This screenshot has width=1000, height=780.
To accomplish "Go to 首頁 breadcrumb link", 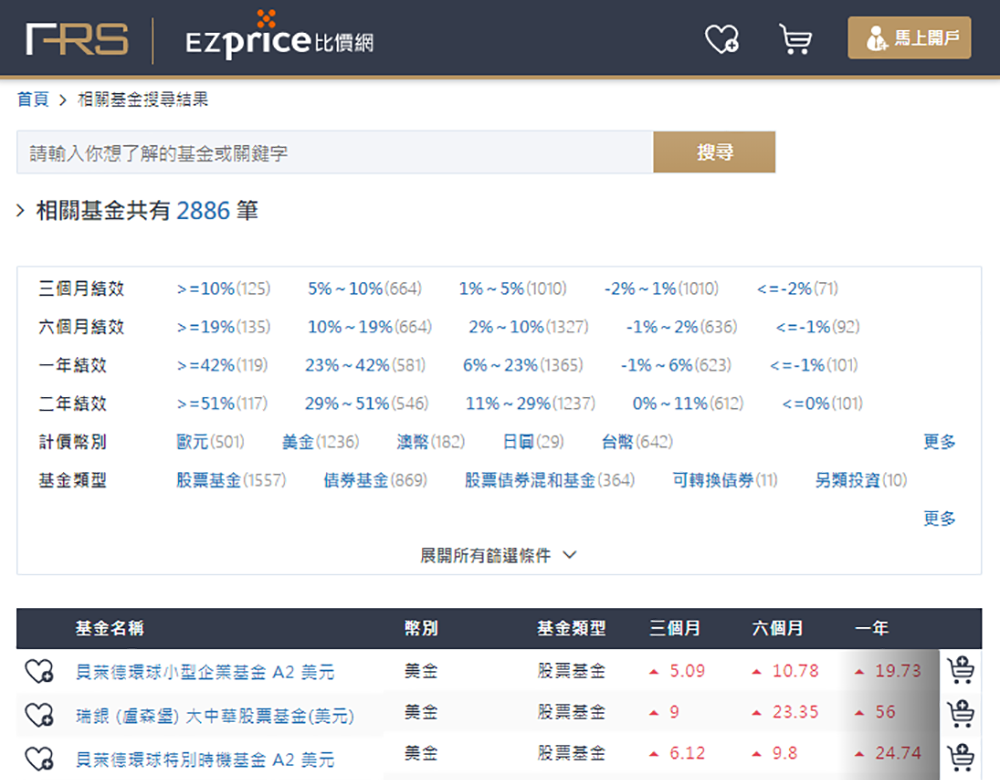I will 33,99.
